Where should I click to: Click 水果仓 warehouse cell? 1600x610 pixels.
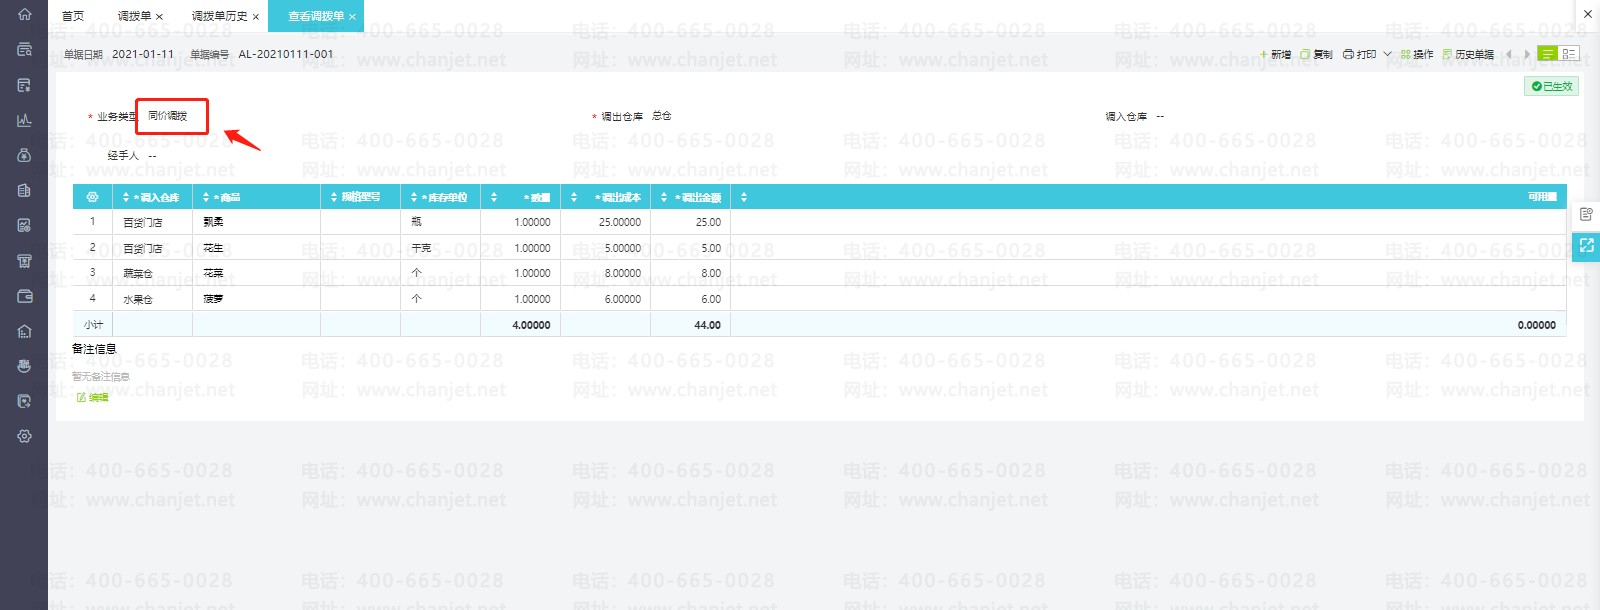138,299
